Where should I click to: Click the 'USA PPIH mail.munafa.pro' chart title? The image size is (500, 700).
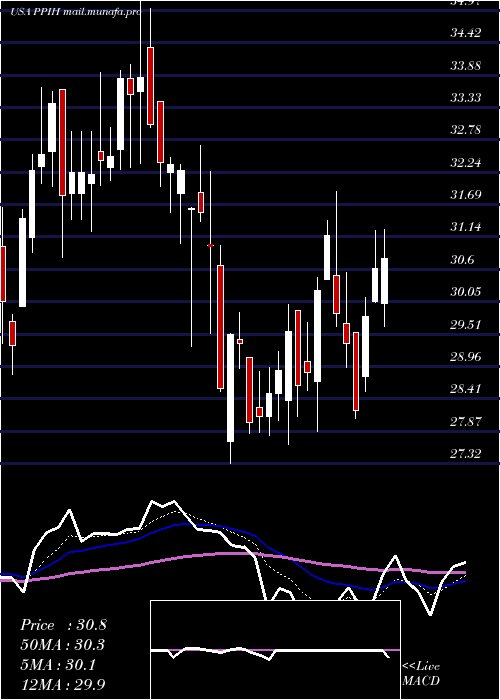pyautogui.click(x=75, y=12)
